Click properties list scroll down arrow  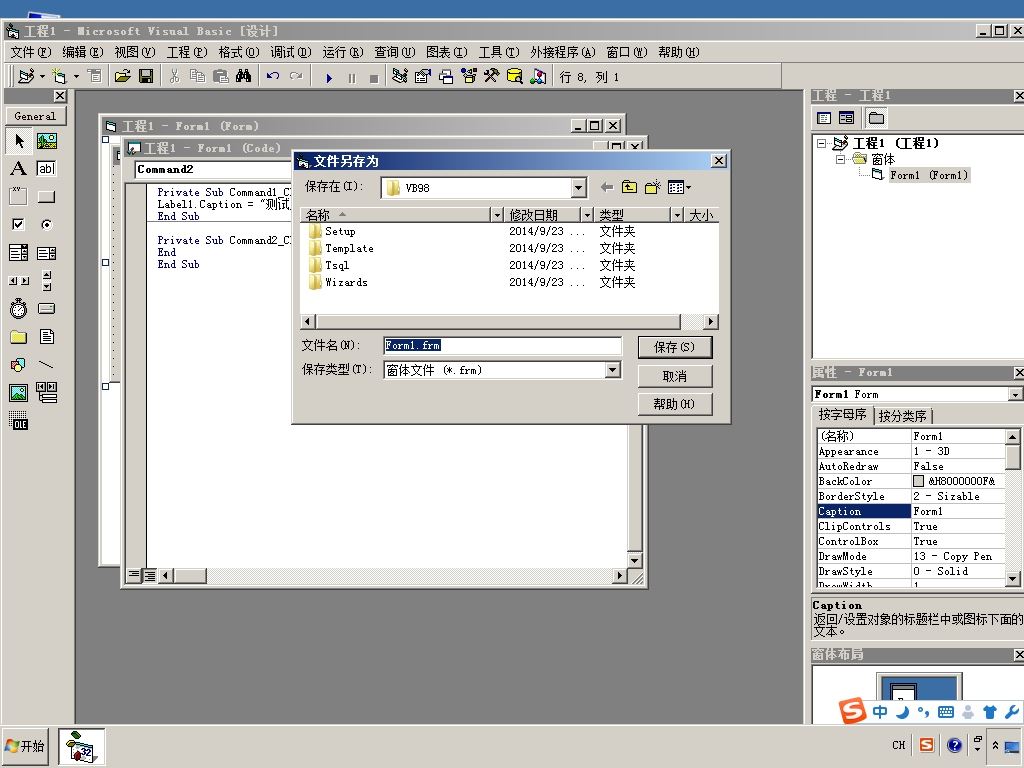click(x=1012, y=579)
